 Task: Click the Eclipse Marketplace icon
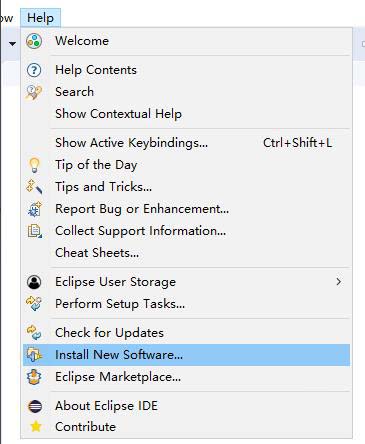[x=34, y=377]
